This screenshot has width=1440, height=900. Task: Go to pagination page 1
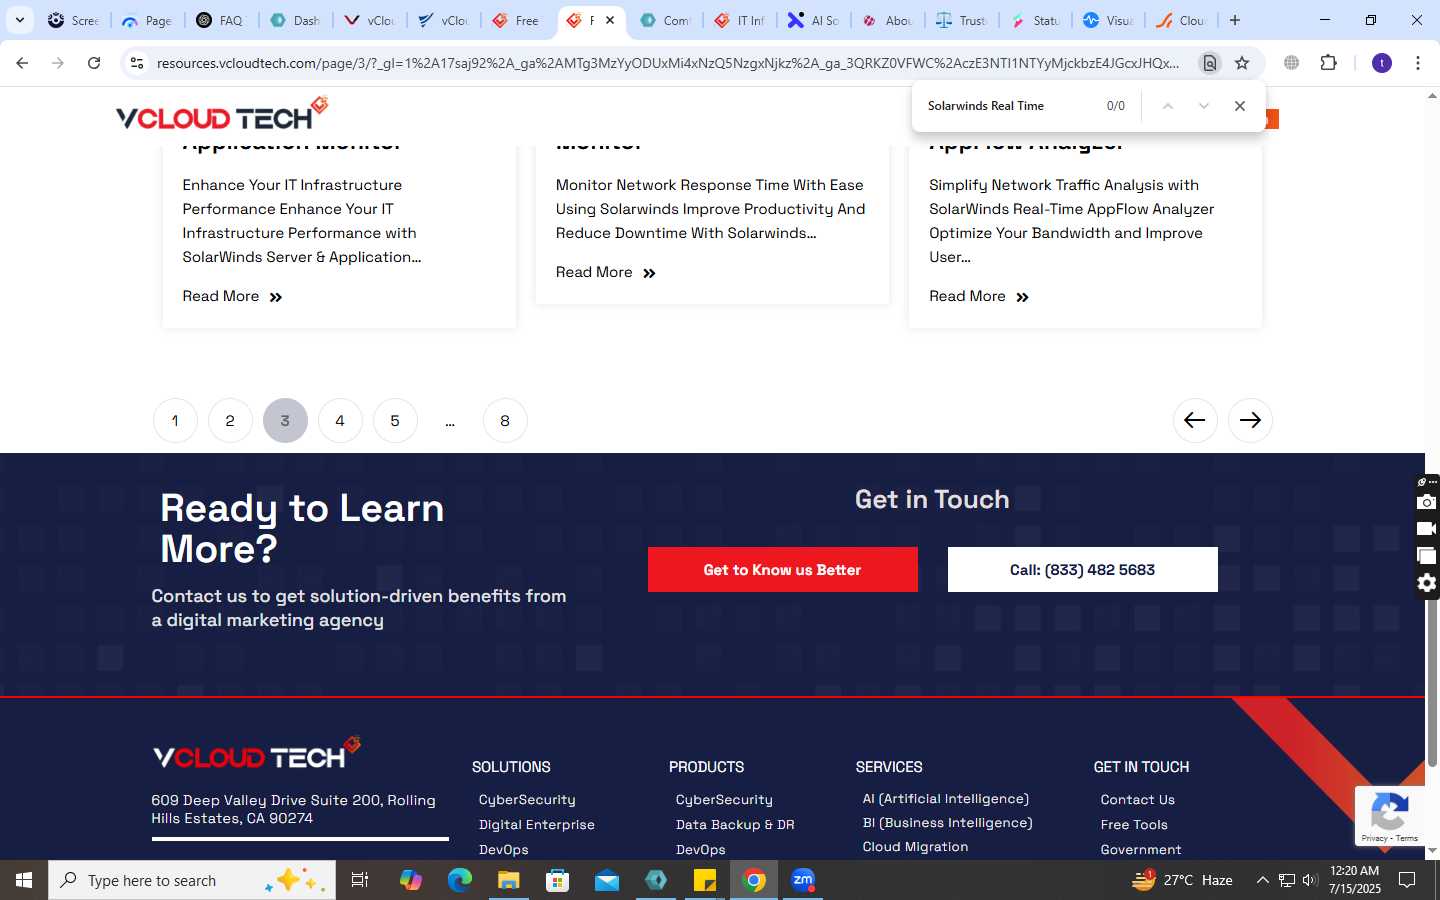pyautogui.click(x=175, y=420)
